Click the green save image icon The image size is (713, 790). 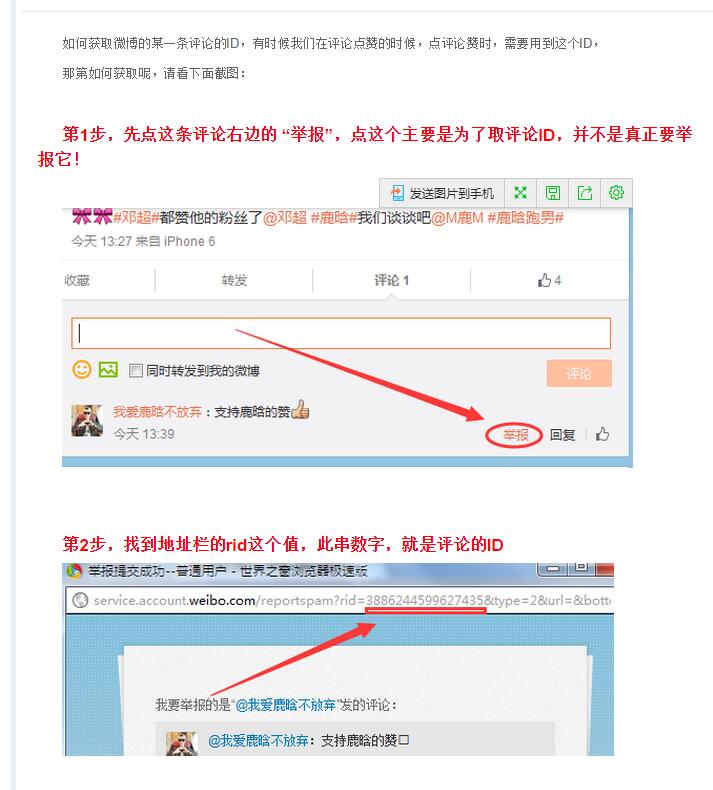(x=553, y=193)
